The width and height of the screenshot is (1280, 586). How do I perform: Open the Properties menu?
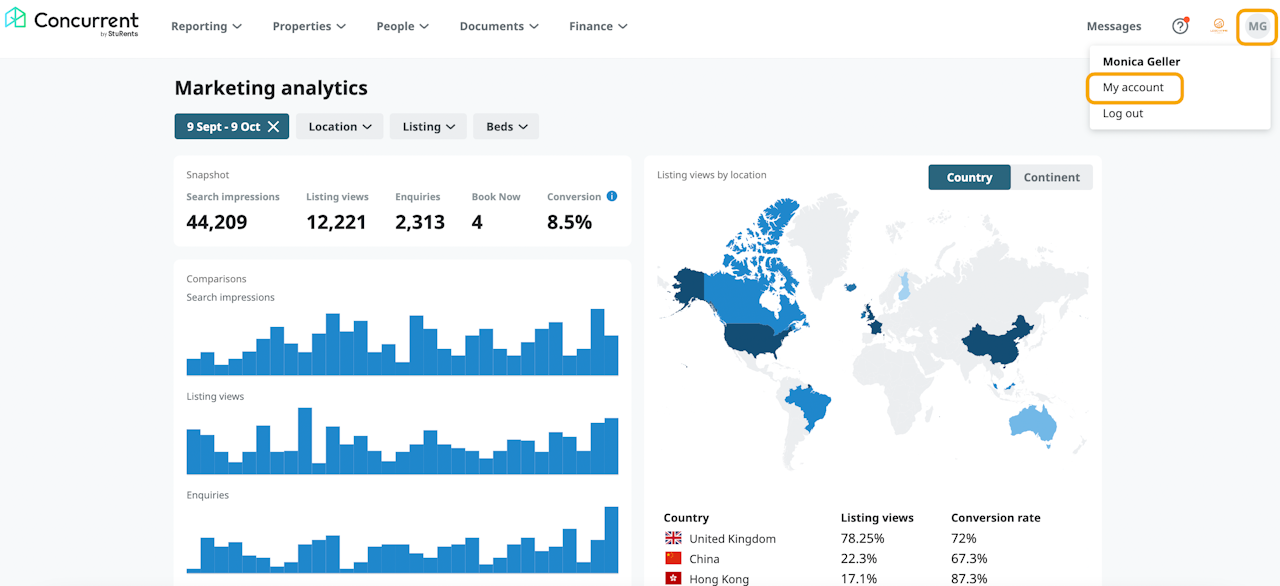[309, 26]
